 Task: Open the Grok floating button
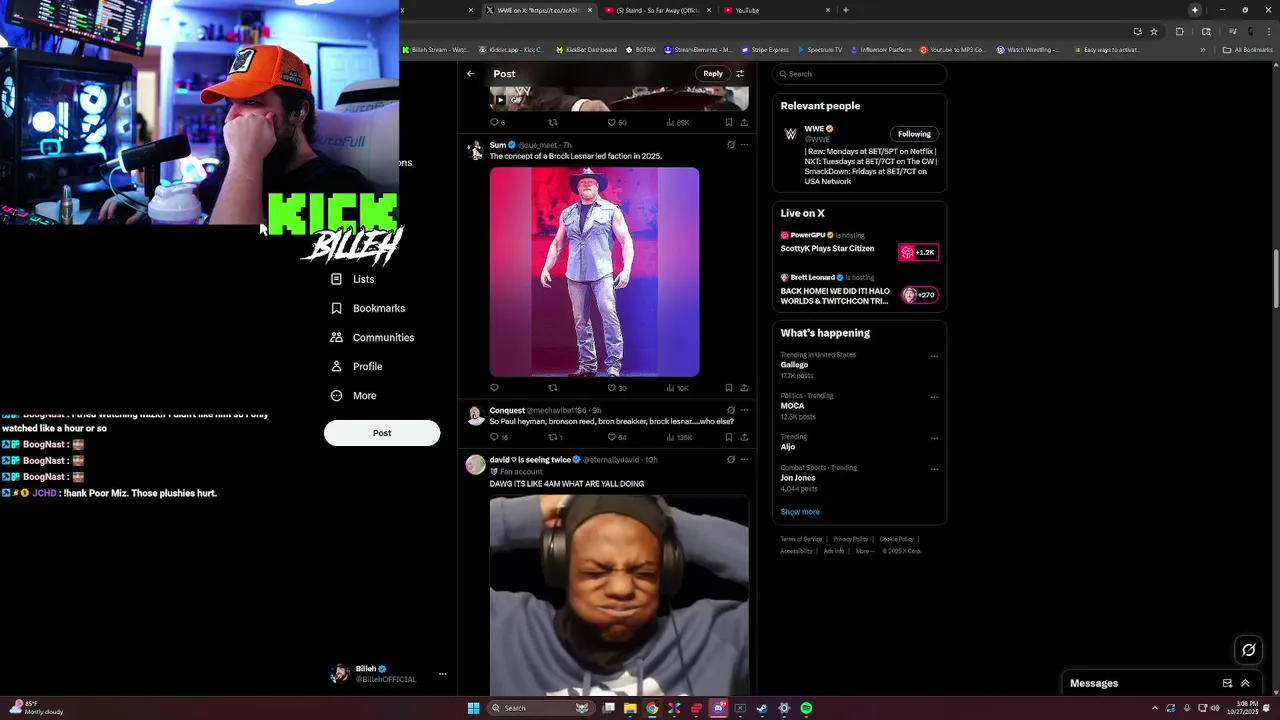coord(1248,650)
